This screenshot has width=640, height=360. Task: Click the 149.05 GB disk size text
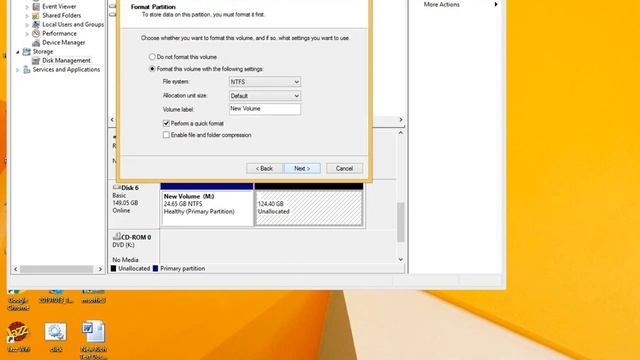(125, 203)
